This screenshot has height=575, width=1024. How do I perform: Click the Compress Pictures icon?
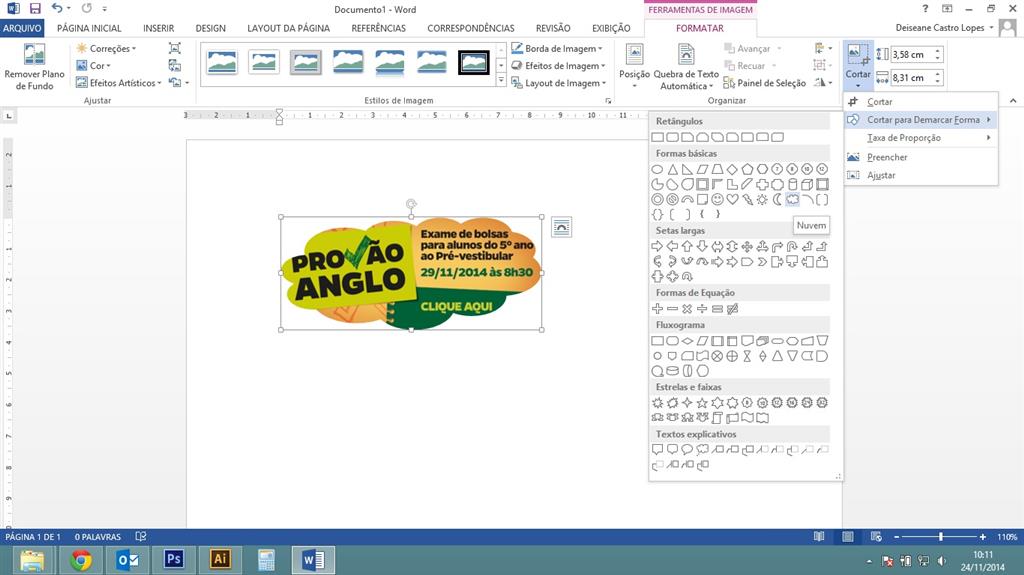click(x=174, y=48)
